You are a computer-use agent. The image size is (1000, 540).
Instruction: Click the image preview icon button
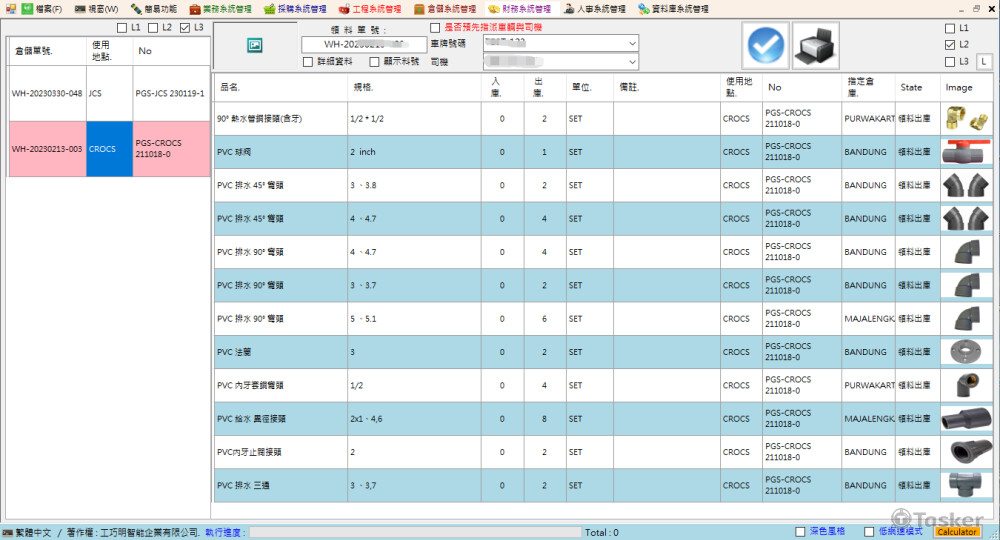tap(254, 45)
